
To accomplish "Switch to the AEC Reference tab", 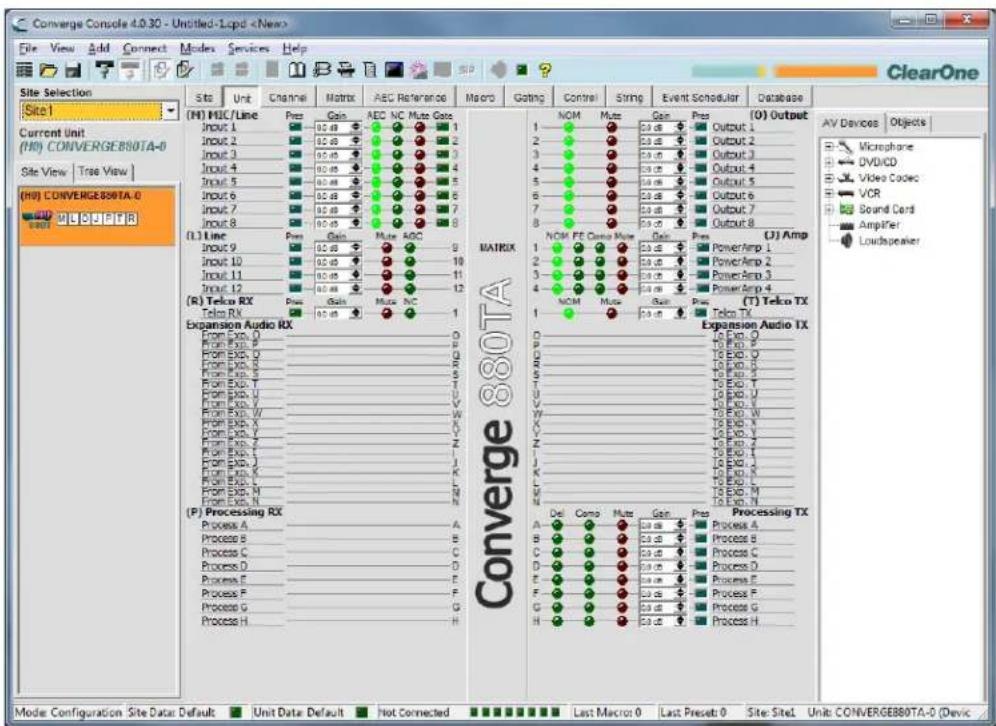I will coord(410,98).
